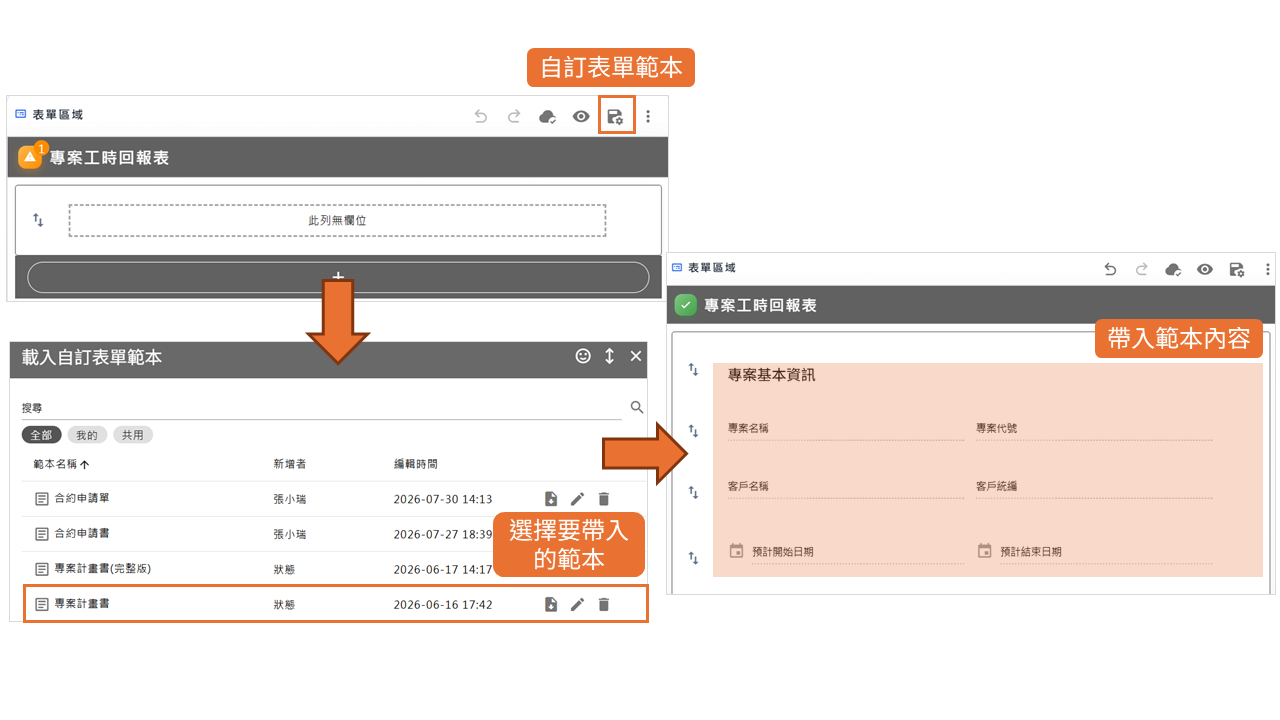1280x720 pixels.
Task: Focus the 專案代號 field
Action: point(1094,428)
